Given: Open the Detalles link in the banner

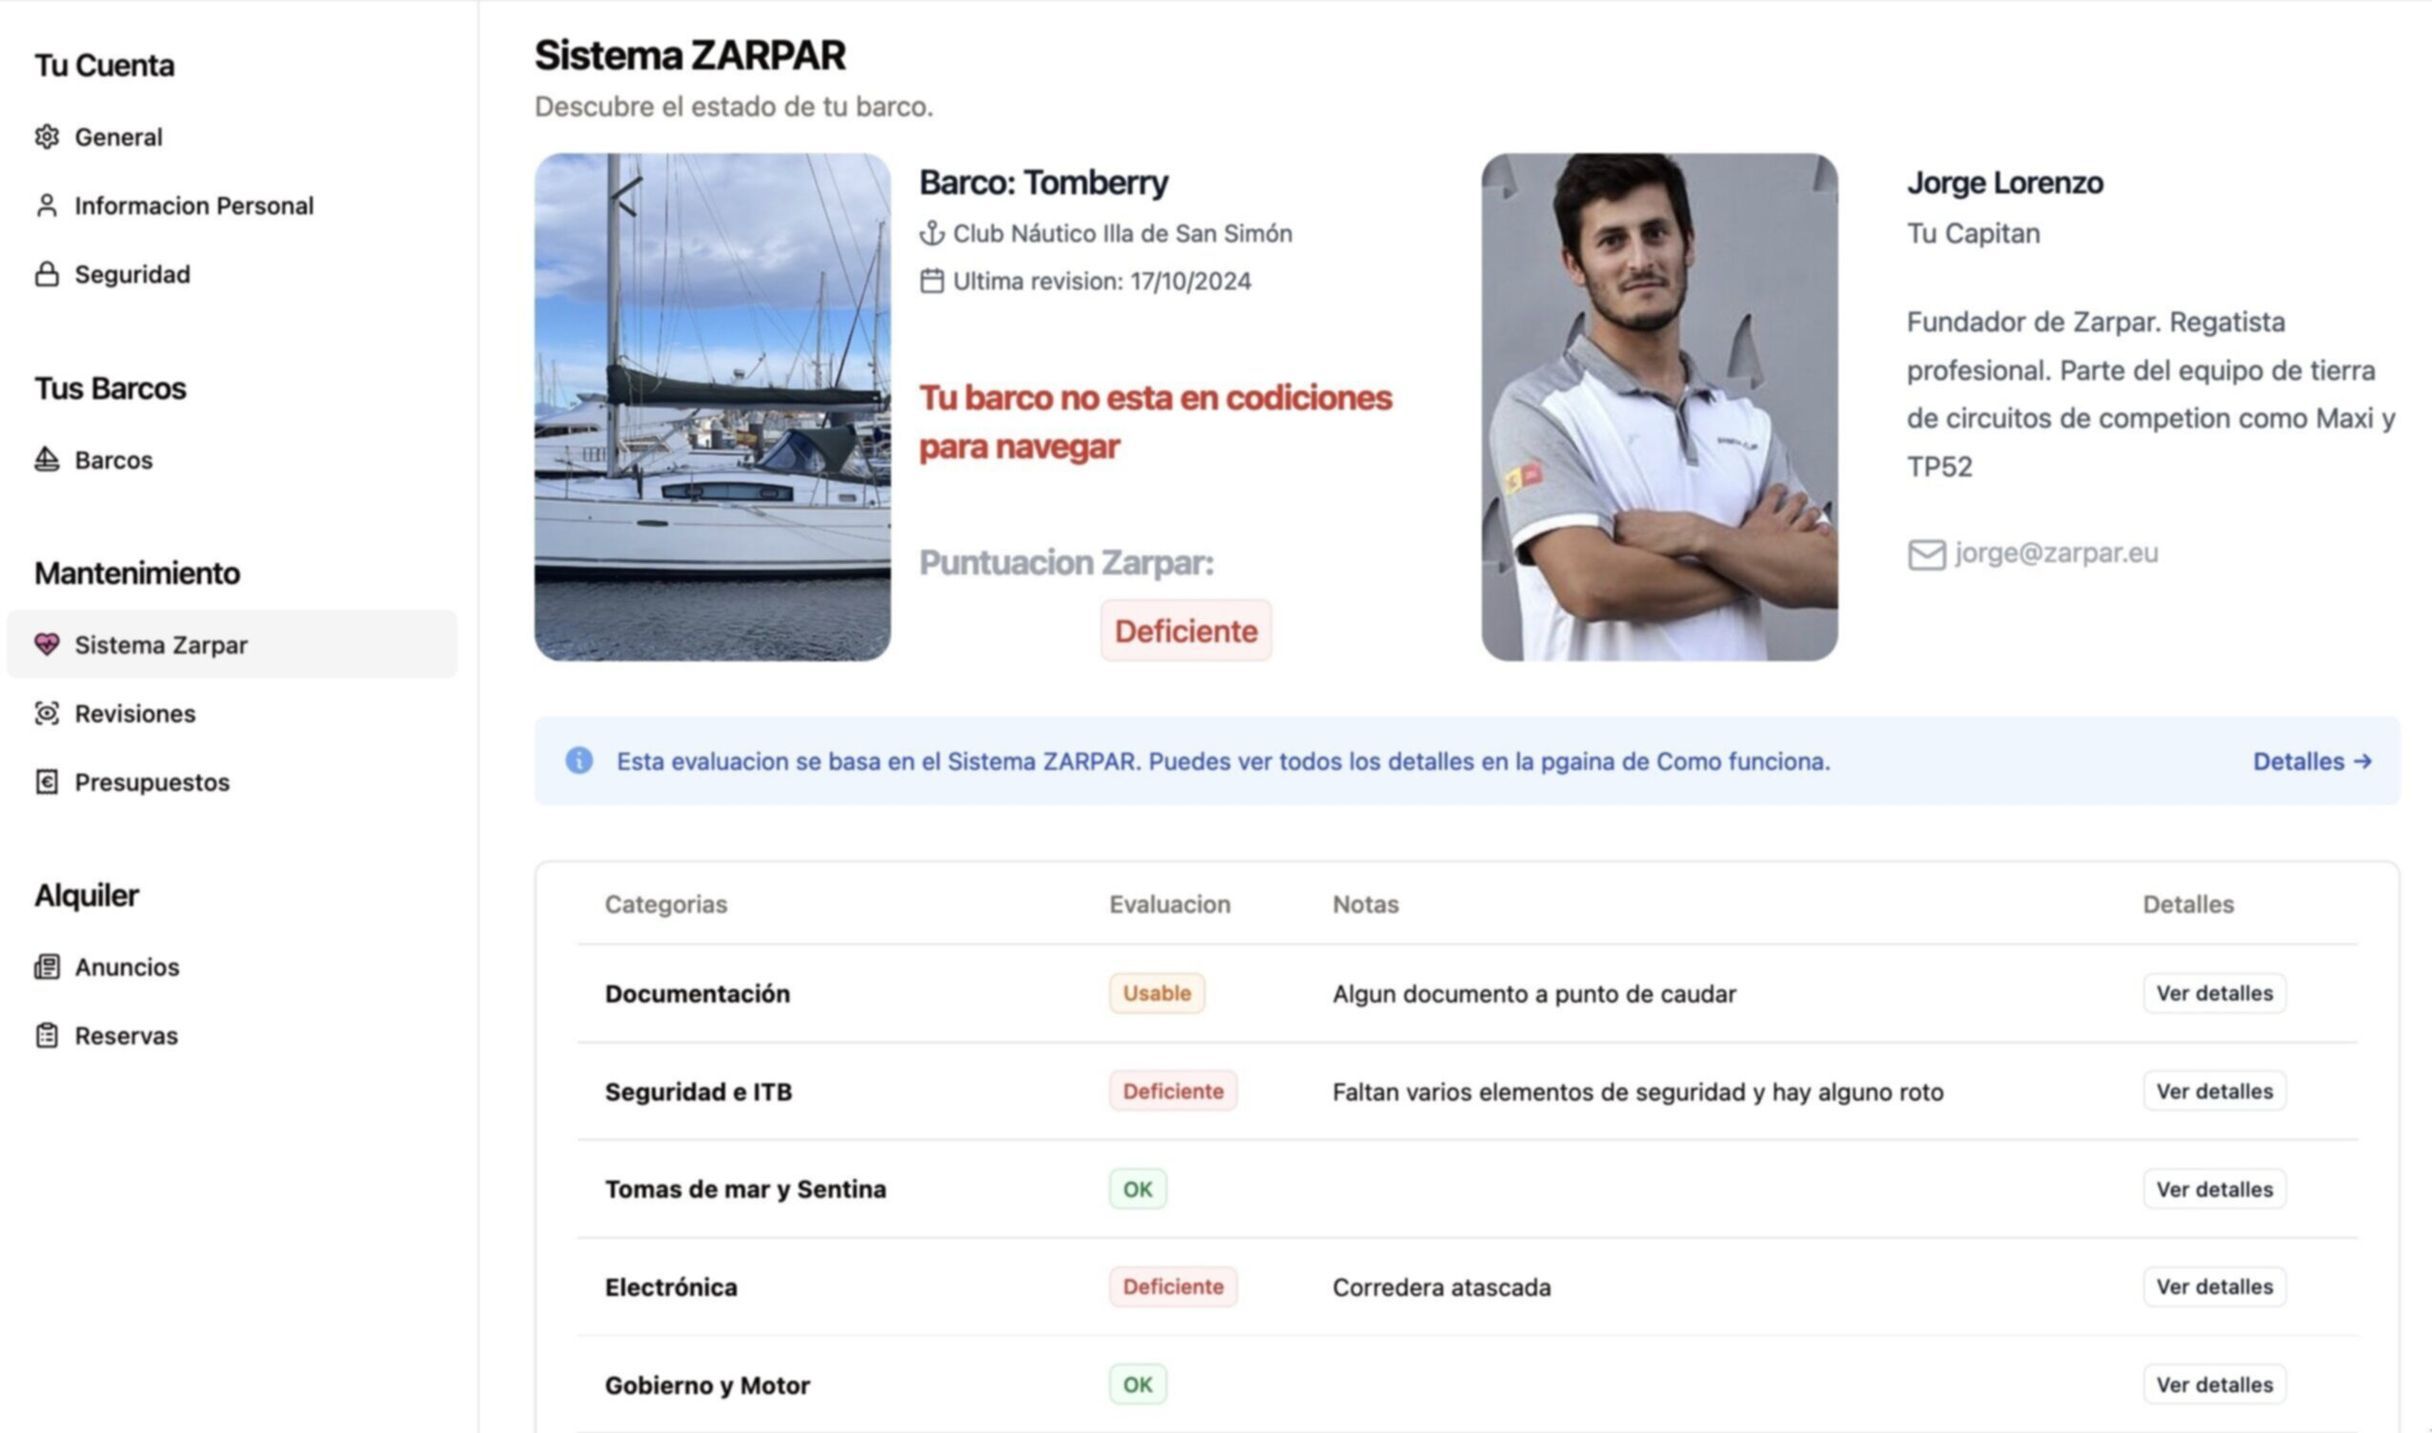Looking at the screenshot, I should click(x=2311, y=761).
